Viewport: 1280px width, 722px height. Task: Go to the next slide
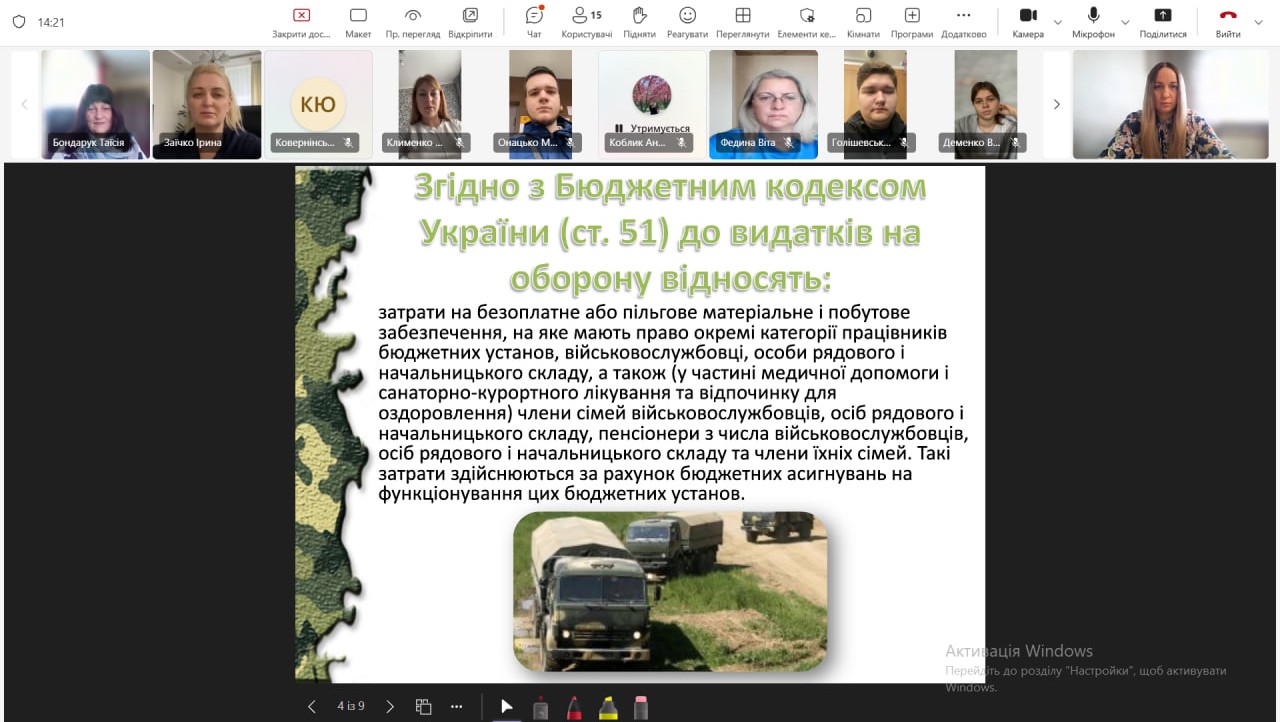[x=390, y=707]
